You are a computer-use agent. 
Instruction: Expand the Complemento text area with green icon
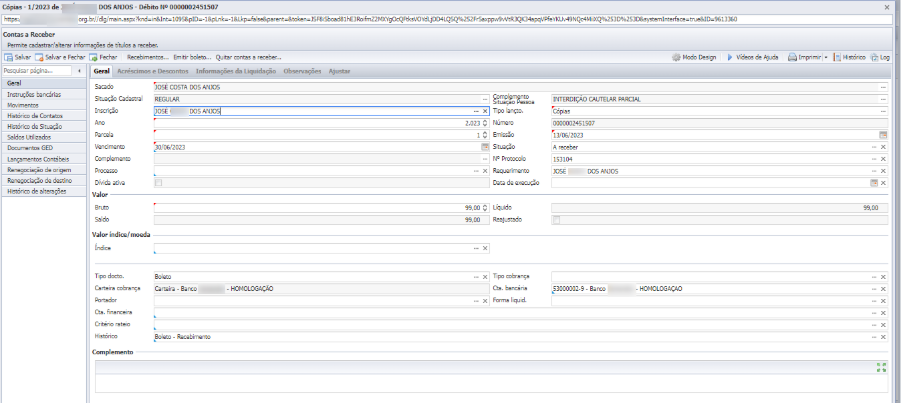coord(881,367)
